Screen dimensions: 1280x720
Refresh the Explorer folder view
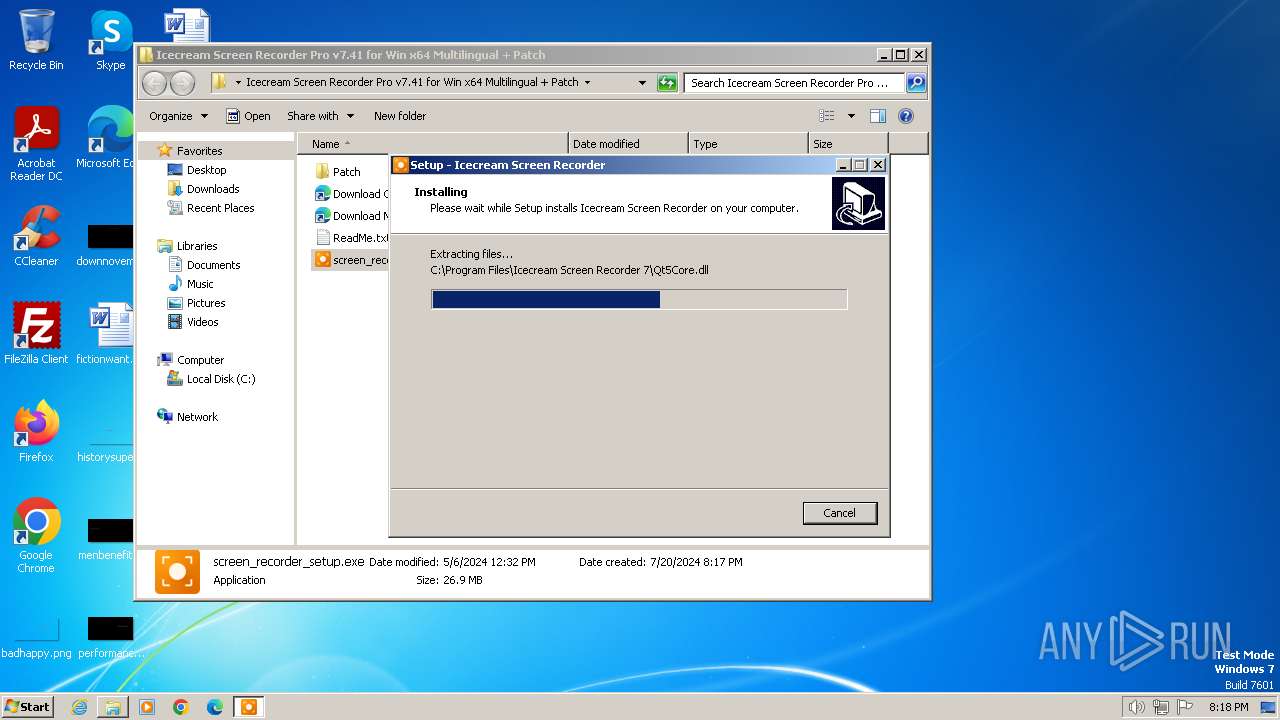pos(667,83)
